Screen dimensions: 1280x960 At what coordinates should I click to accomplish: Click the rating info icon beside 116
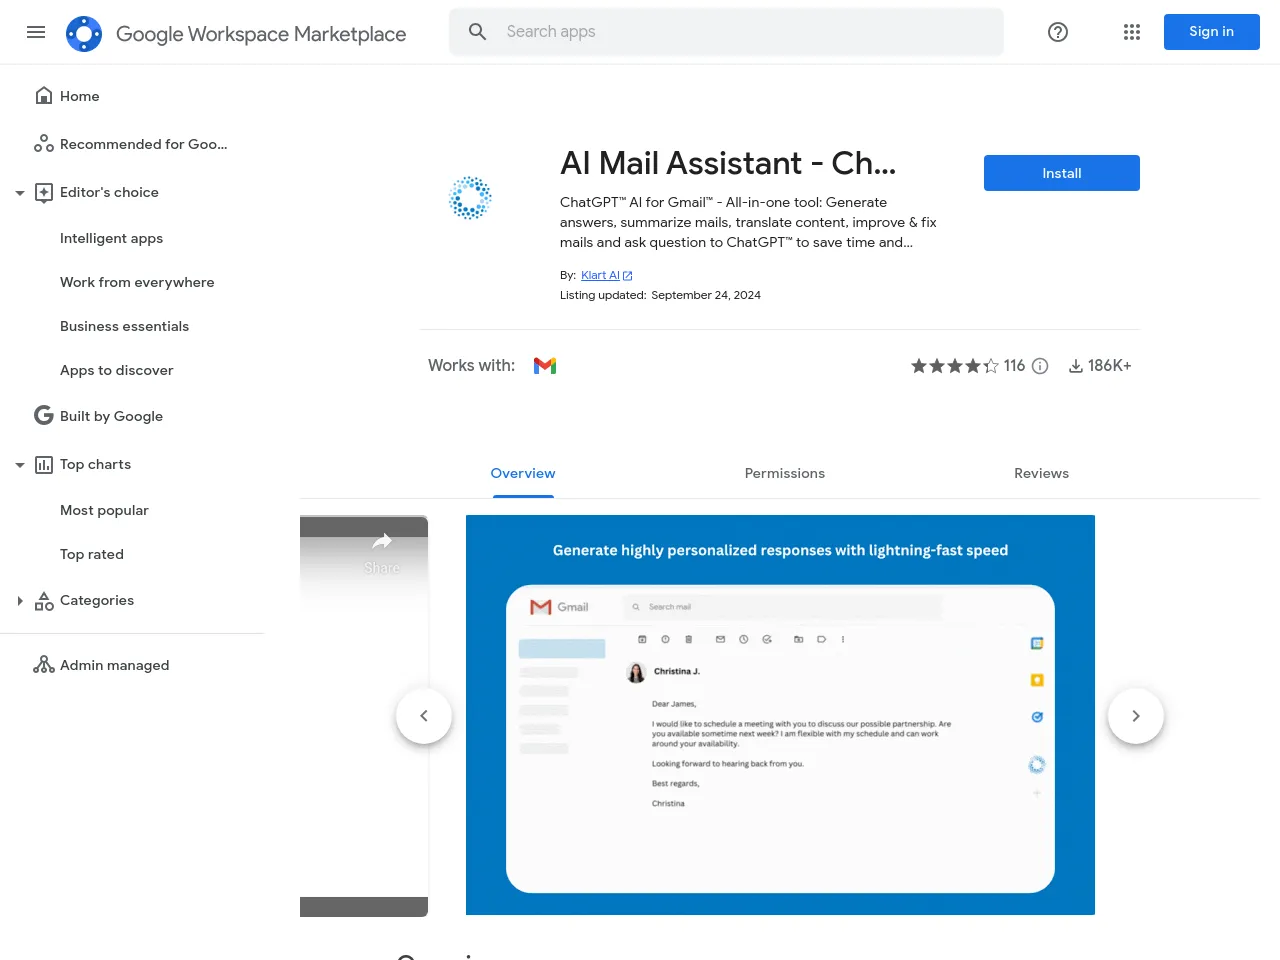[x=1040, y=366]
